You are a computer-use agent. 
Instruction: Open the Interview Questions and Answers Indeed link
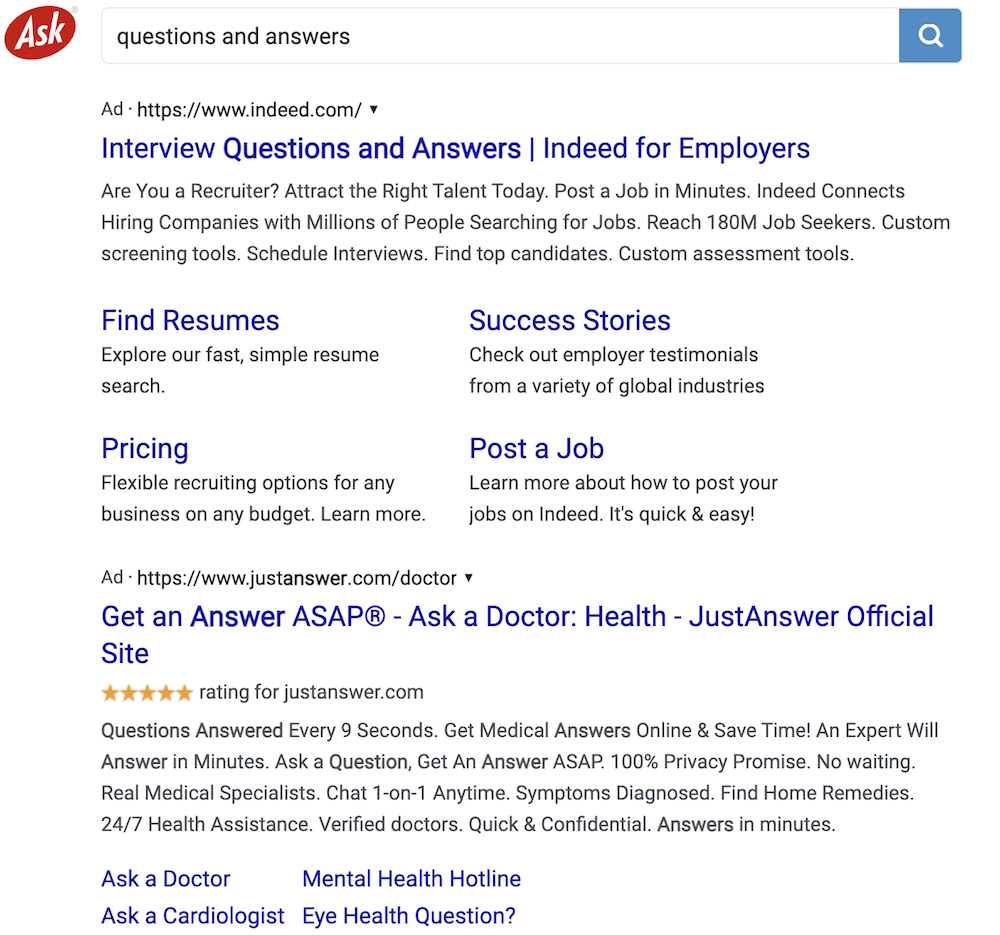(455, 149)
